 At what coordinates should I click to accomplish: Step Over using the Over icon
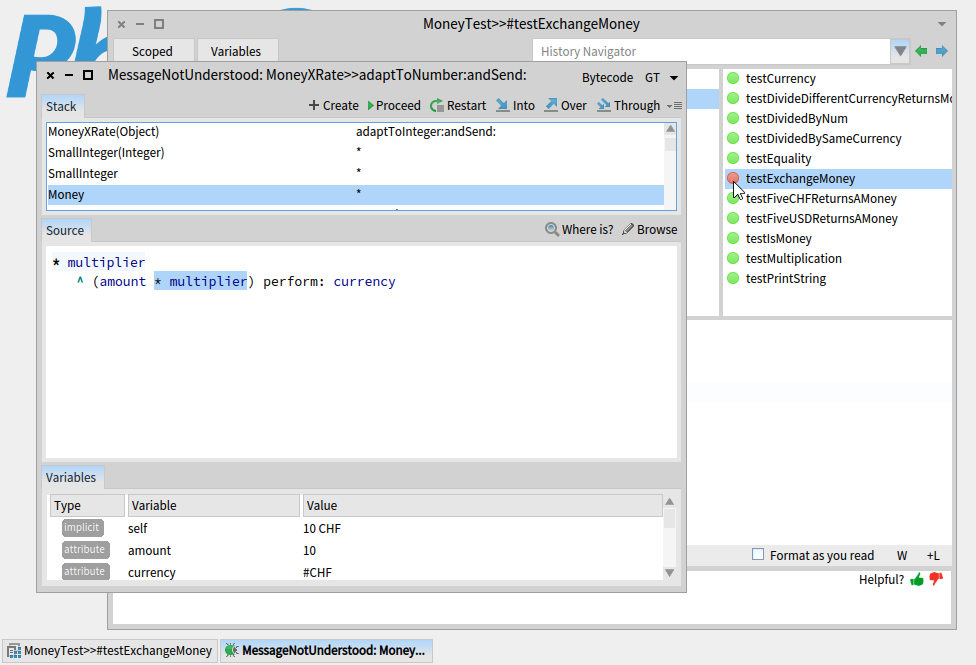[x=551, y=105]
